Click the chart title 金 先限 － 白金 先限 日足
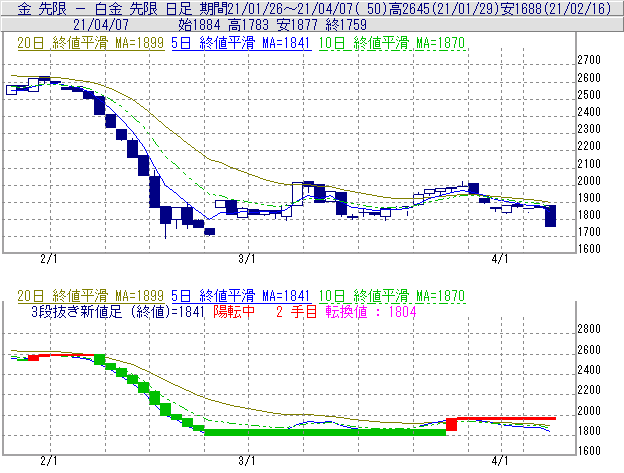The width and height of the screenshot is (624, 473). pyautogui.click(x=105, y=8)
